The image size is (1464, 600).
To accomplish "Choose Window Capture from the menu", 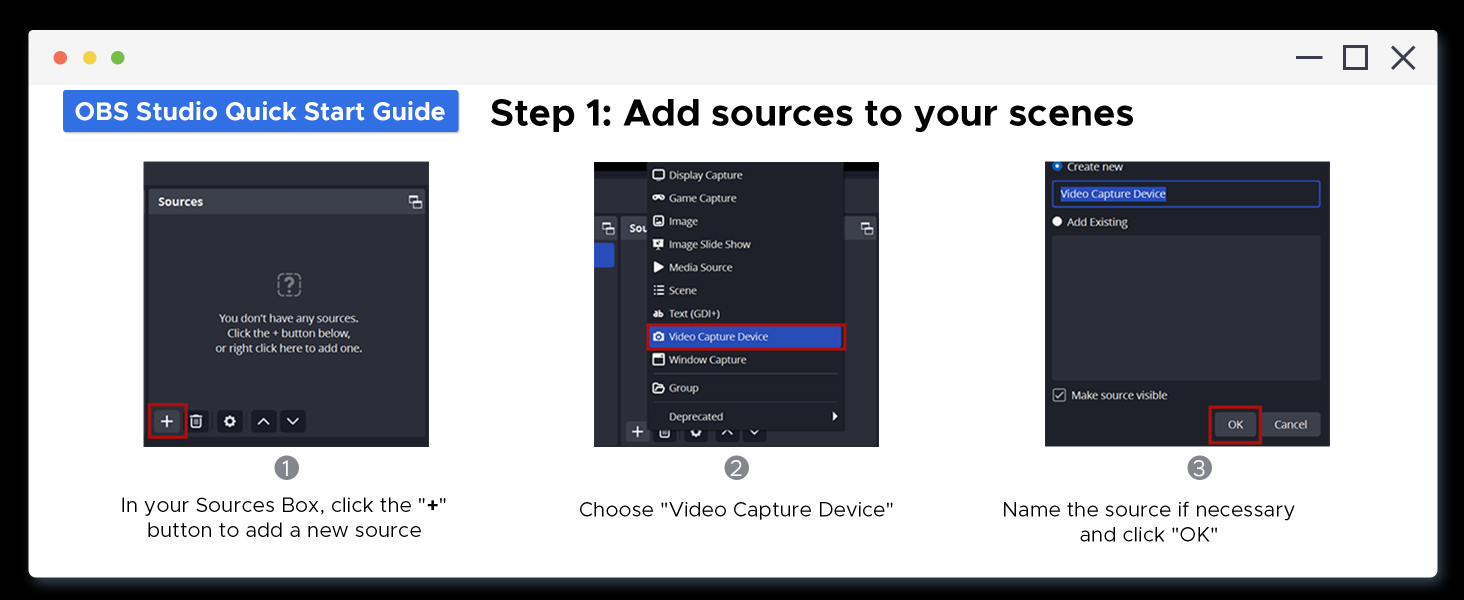I will pos(746,360).
